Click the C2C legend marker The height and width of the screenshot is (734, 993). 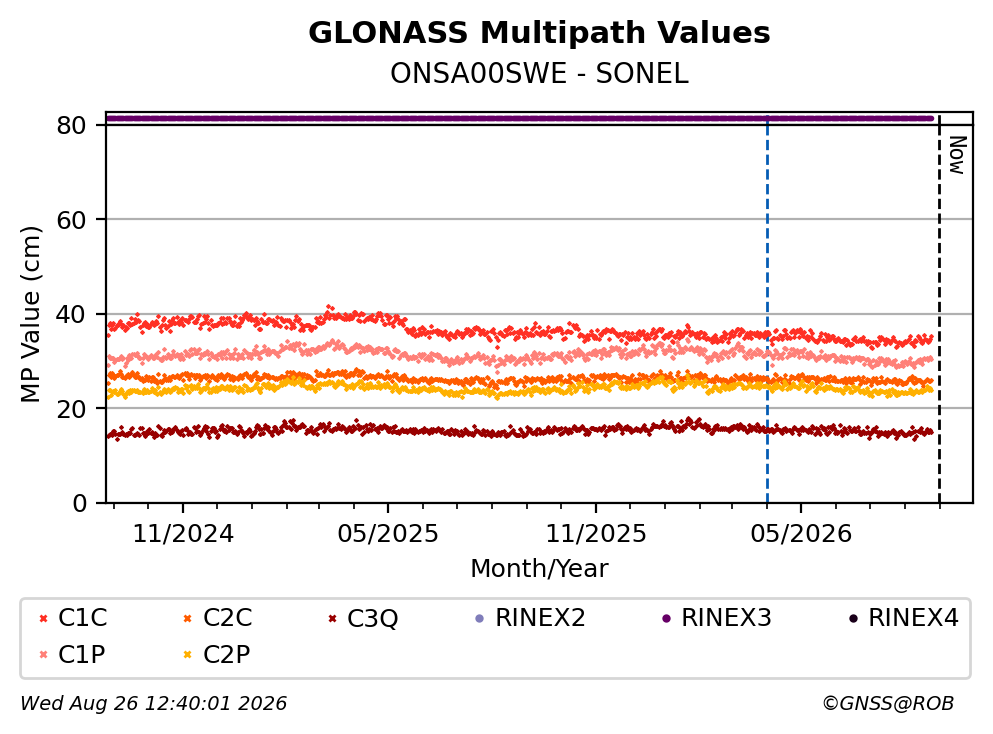tap(187, 619)
